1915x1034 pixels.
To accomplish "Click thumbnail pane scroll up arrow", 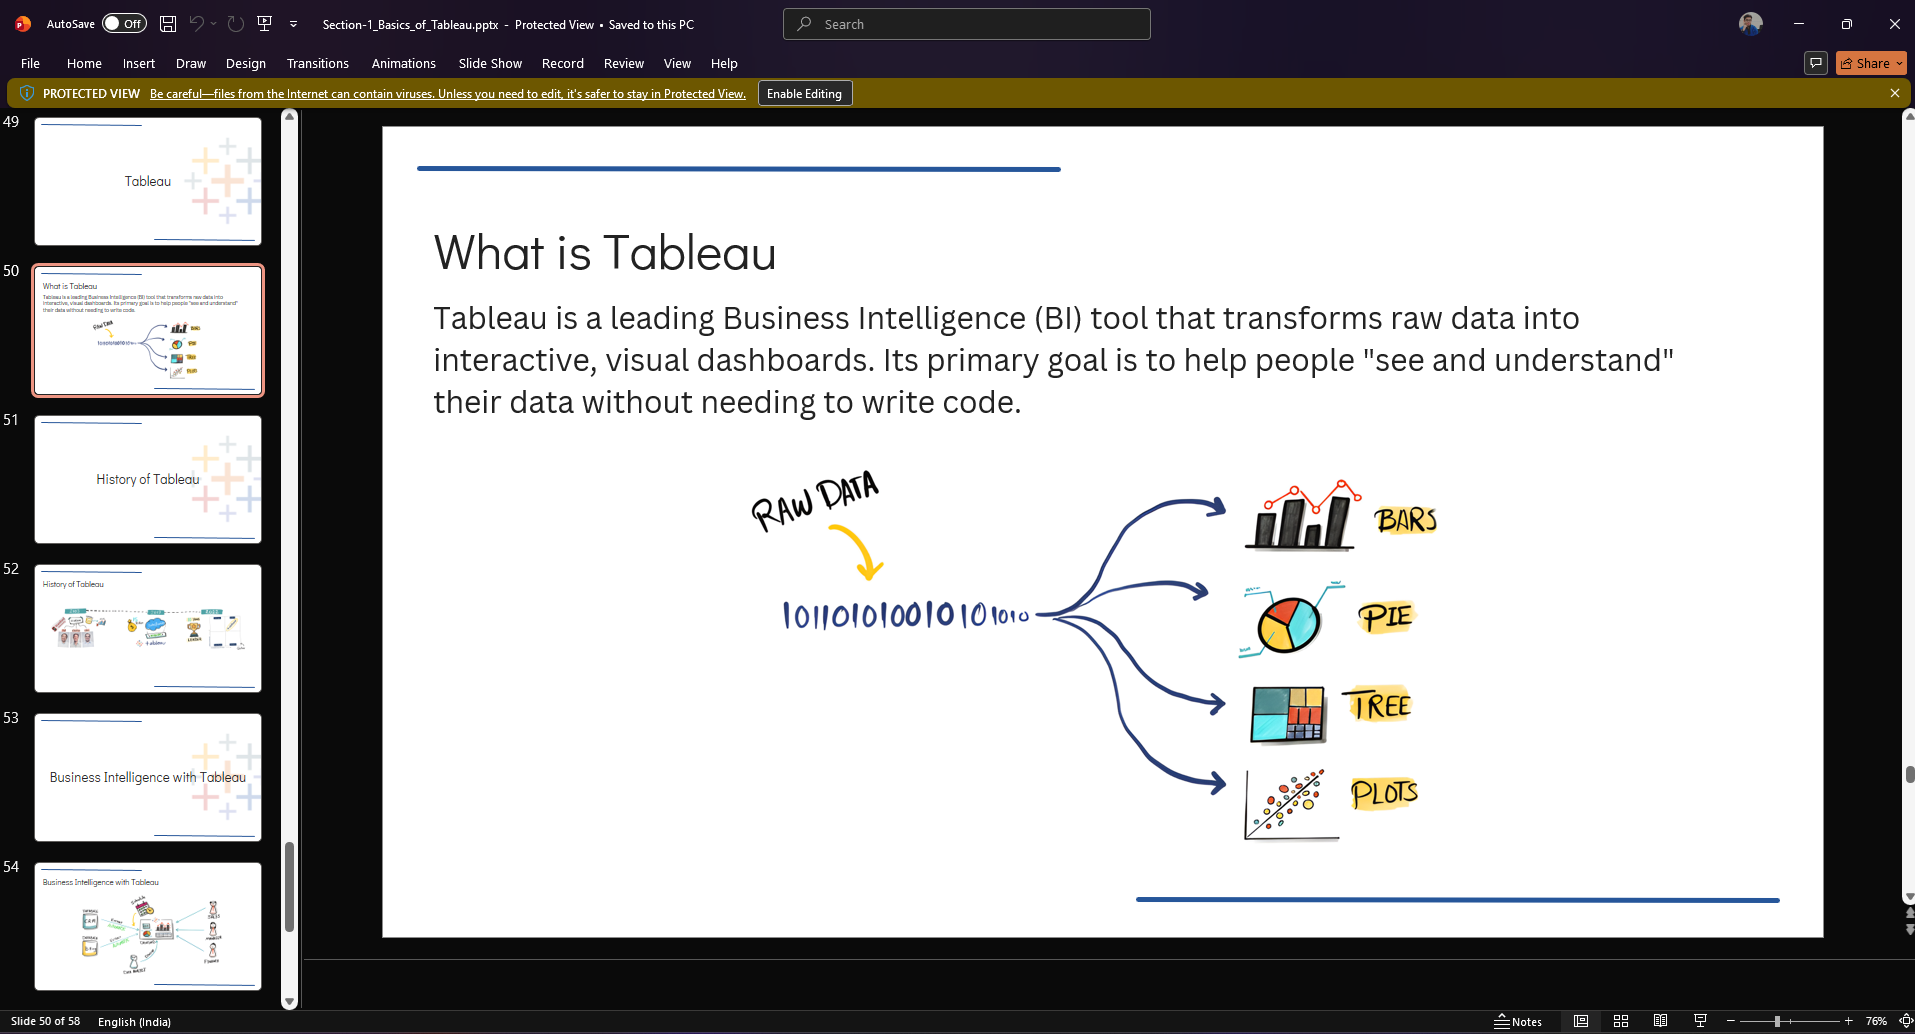I will pos(289,117).
